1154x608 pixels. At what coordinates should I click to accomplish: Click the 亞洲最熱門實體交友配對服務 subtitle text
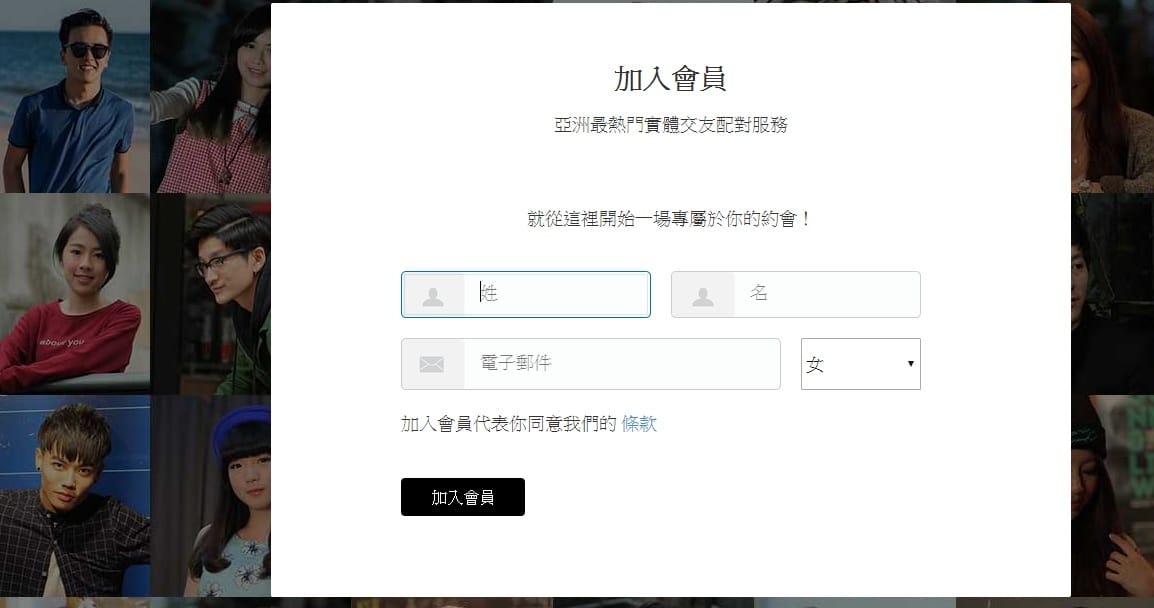pos(670,126)
